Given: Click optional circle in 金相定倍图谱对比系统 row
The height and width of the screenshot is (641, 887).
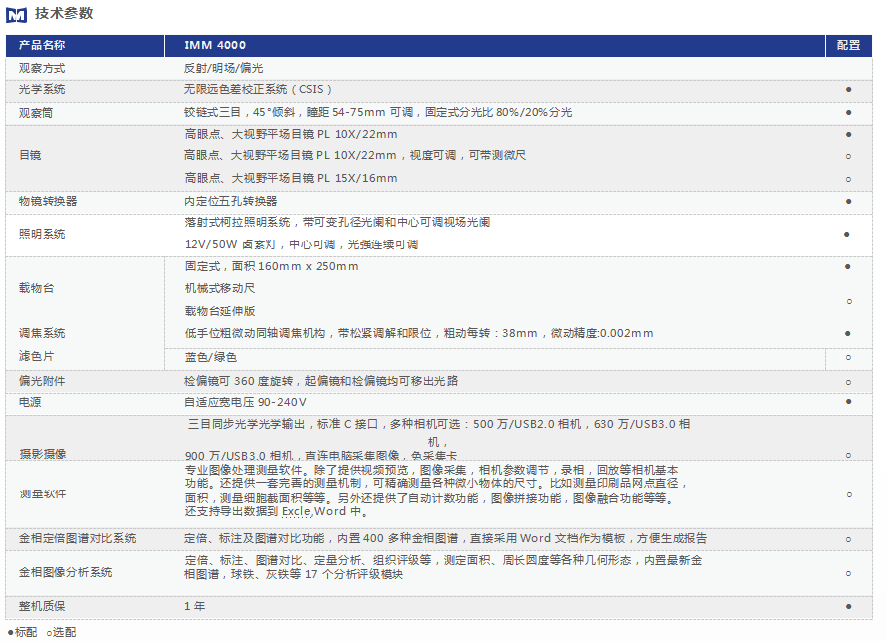Looking at the screenshot, I should click(849, 540).
